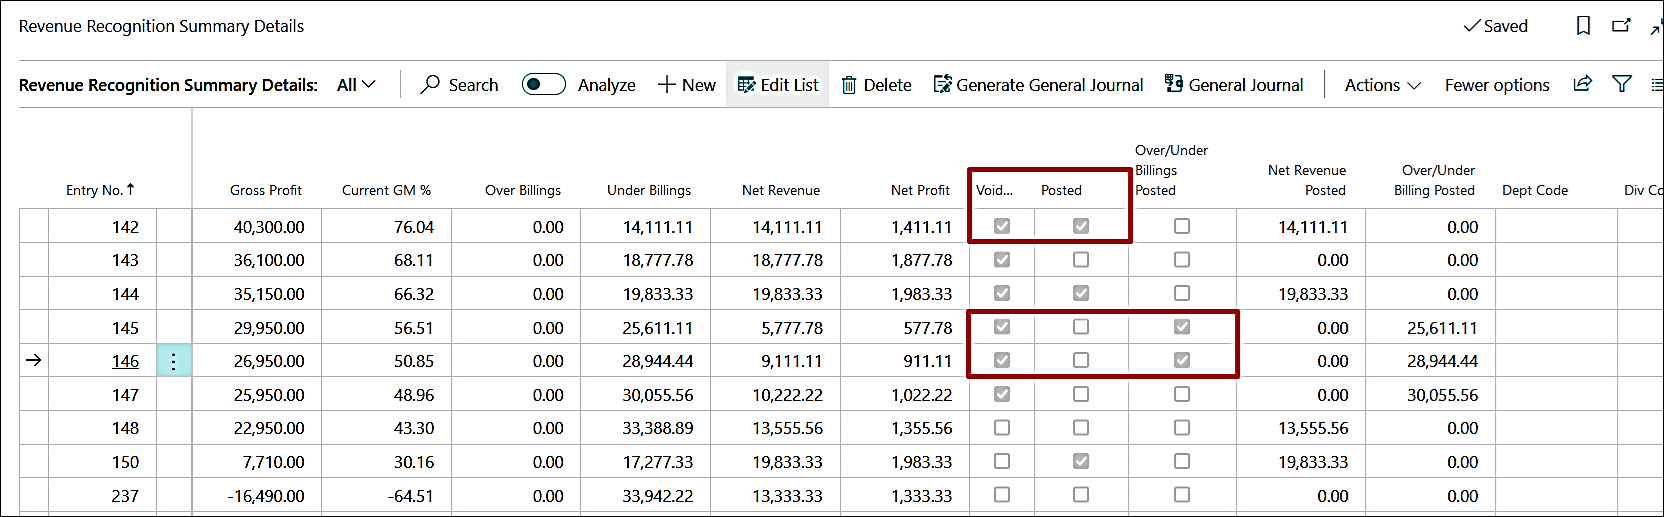
Task: Open entry number 146 link
Action: click(x=125, y=361)
